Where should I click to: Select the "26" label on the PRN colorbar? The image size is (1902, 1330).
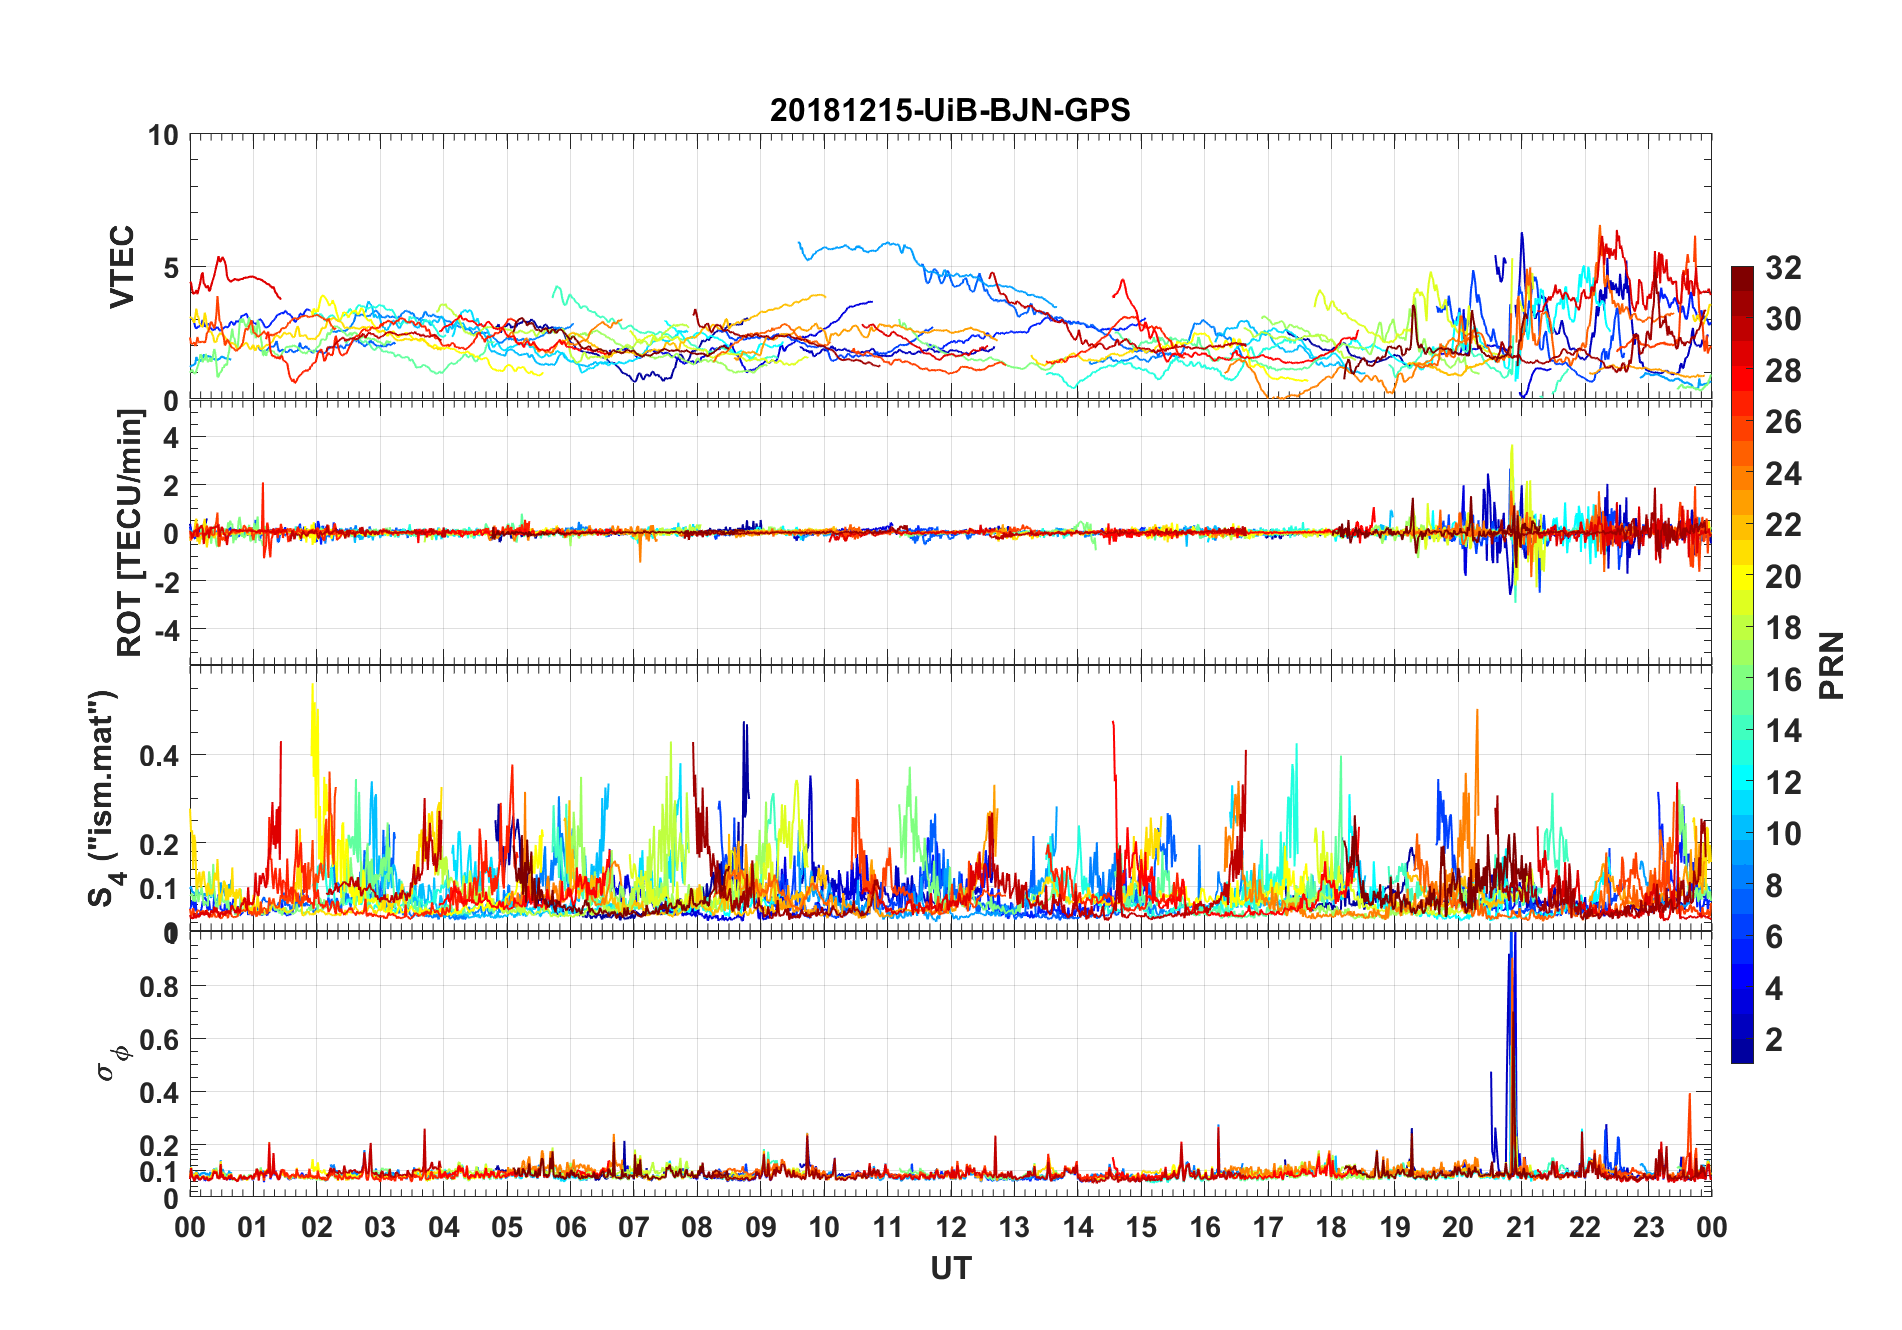[1783, 421]
